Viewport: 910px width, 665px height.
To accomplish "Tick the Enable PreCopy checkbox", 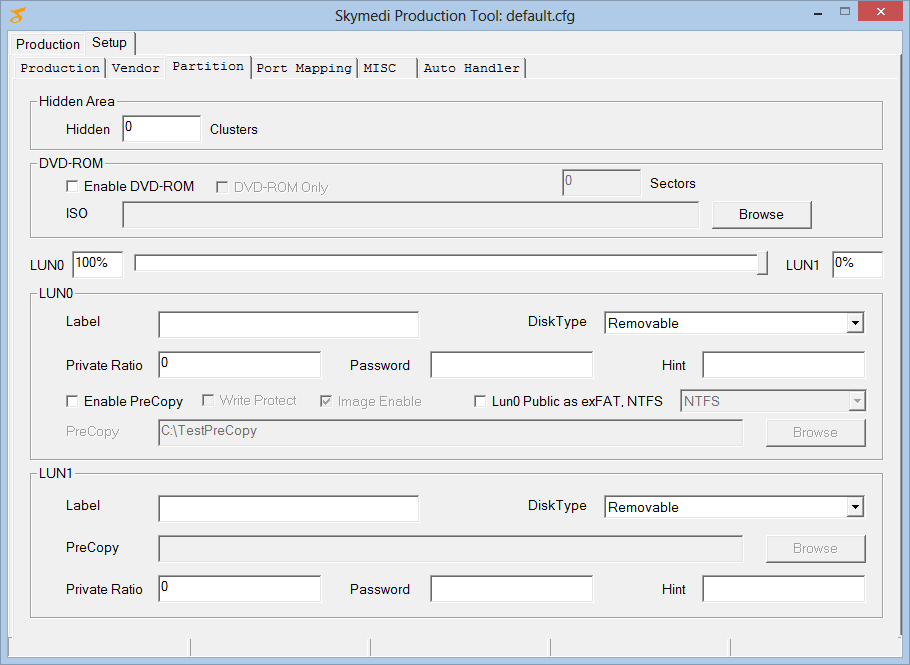I will pyautogui.click(x=72, y=401).
